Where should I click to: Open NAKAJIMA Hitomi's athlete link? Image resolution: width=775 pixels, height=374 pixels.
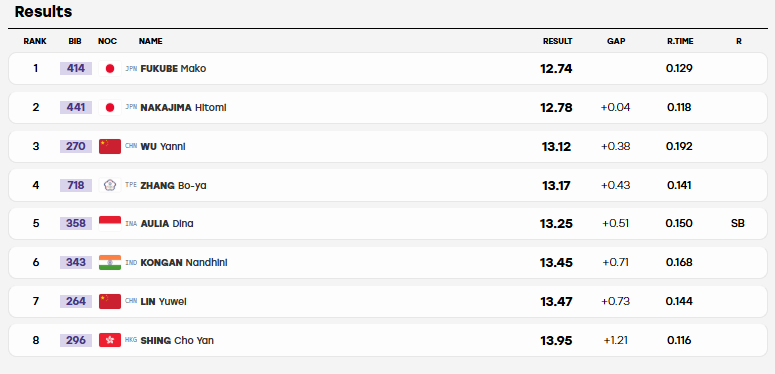(x=183, y=107)
